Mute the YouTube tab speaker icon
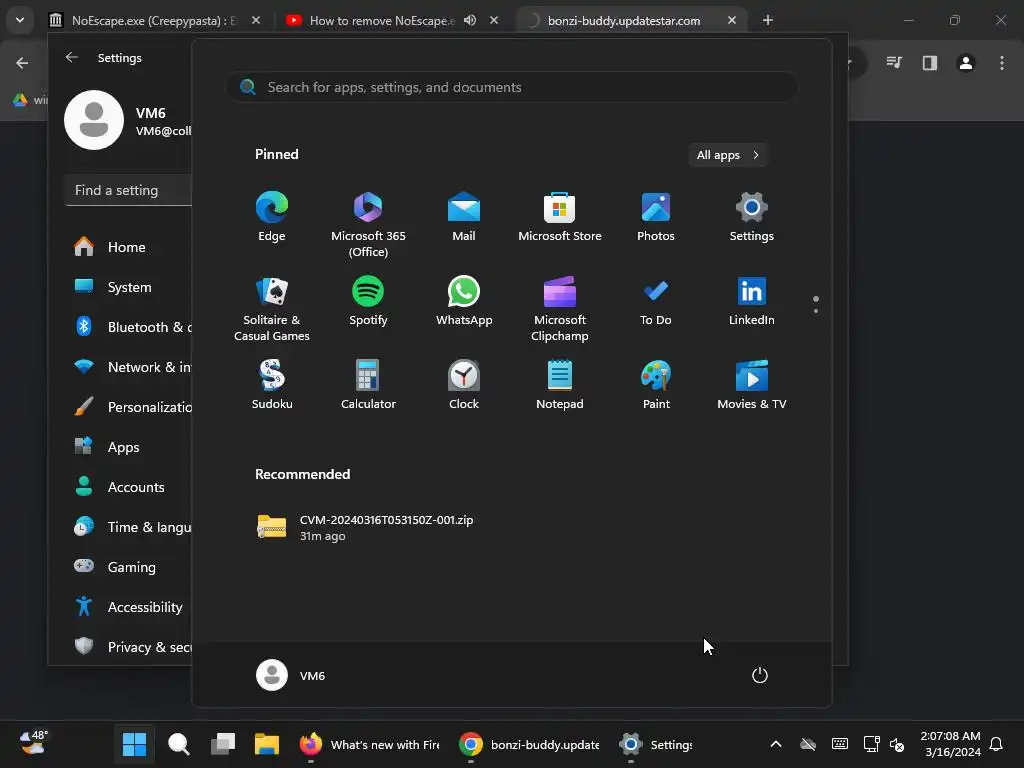This screenshot has height=768, width=1024. [470, 20]
